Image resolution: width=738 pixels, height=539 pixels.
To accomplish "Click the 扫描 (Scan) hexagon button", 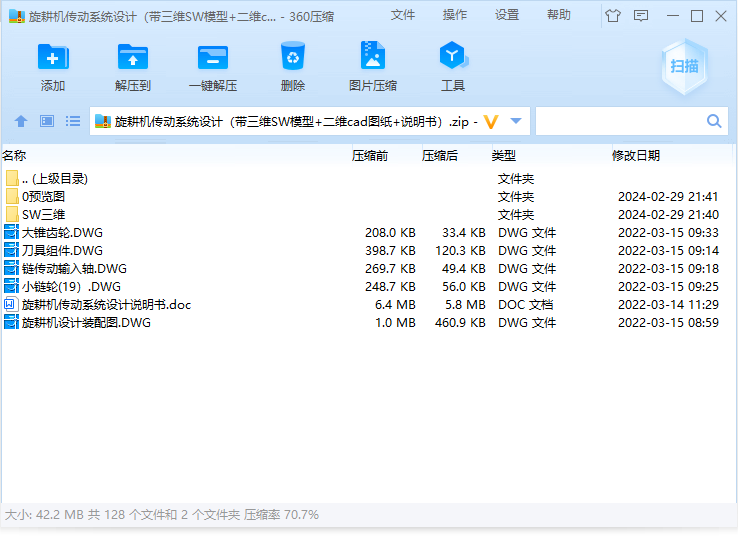I will click(684, 66).
